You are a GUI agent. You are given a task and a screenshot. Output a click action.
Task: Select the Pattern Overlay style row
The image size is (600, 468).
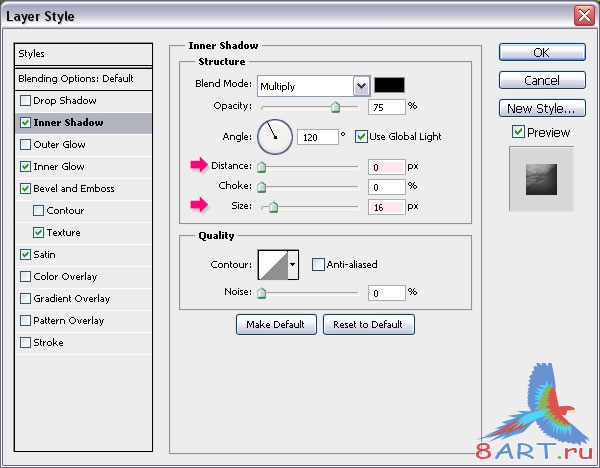[83, 320]
